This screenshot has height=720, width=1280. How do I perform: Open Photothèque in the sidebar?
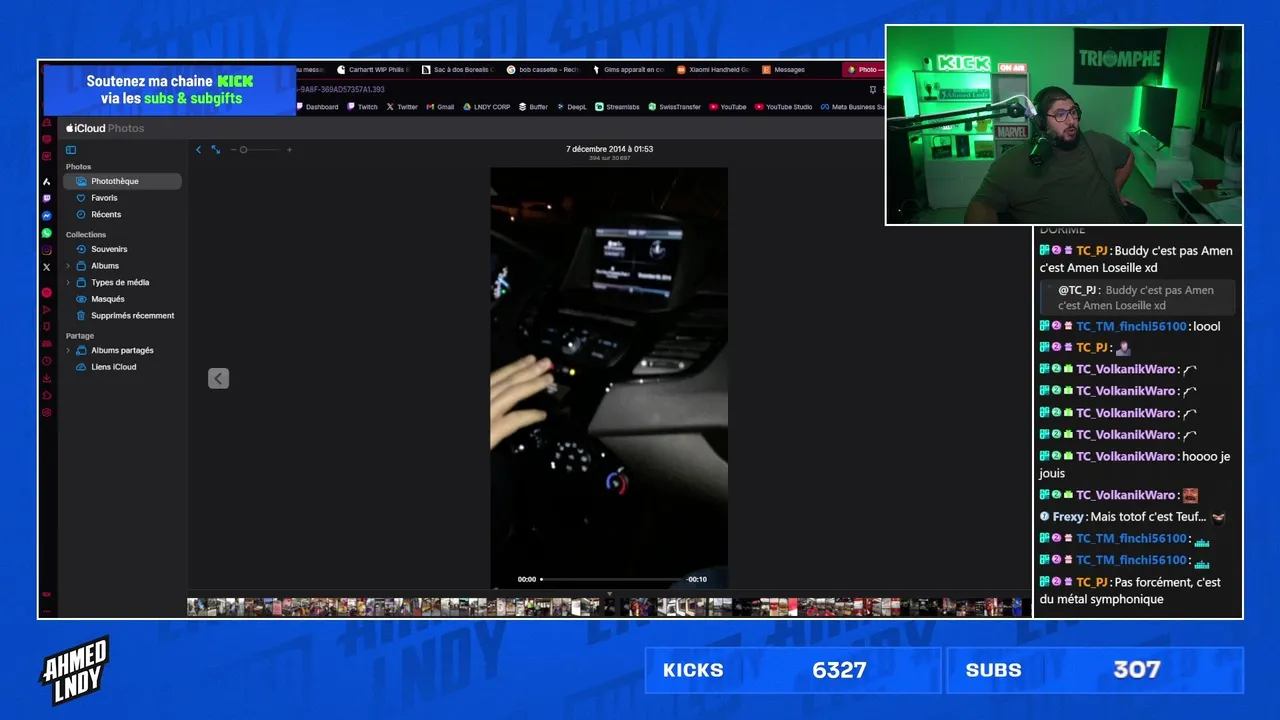coord(122,181)
